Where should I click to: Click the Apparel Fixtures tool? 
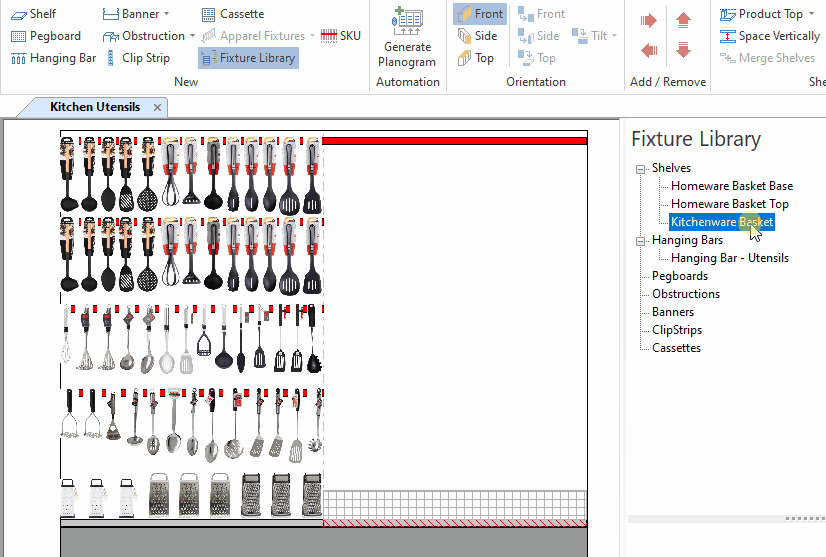click(253, 36)
